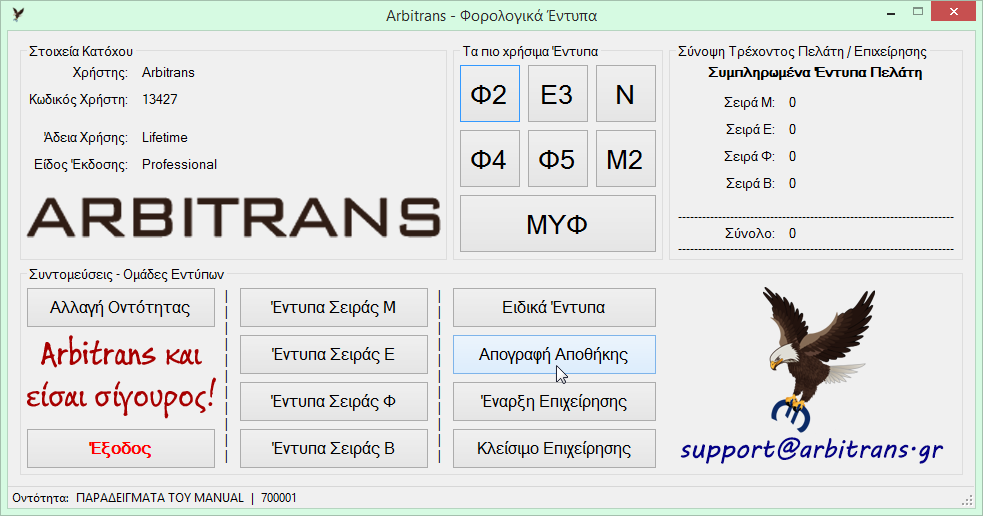983x516 pixels.
Task: Click 'Συμπληρωμένα Έντυπα Πελάτη' heading
Action: coord(815,72)
